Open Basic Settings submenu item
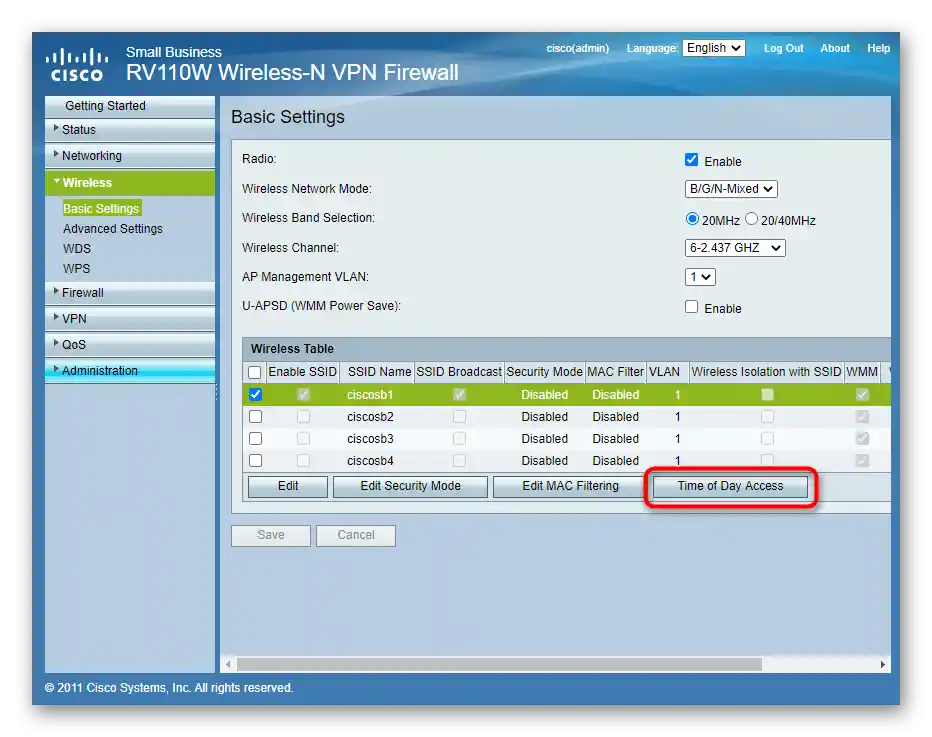 (101, 209)
